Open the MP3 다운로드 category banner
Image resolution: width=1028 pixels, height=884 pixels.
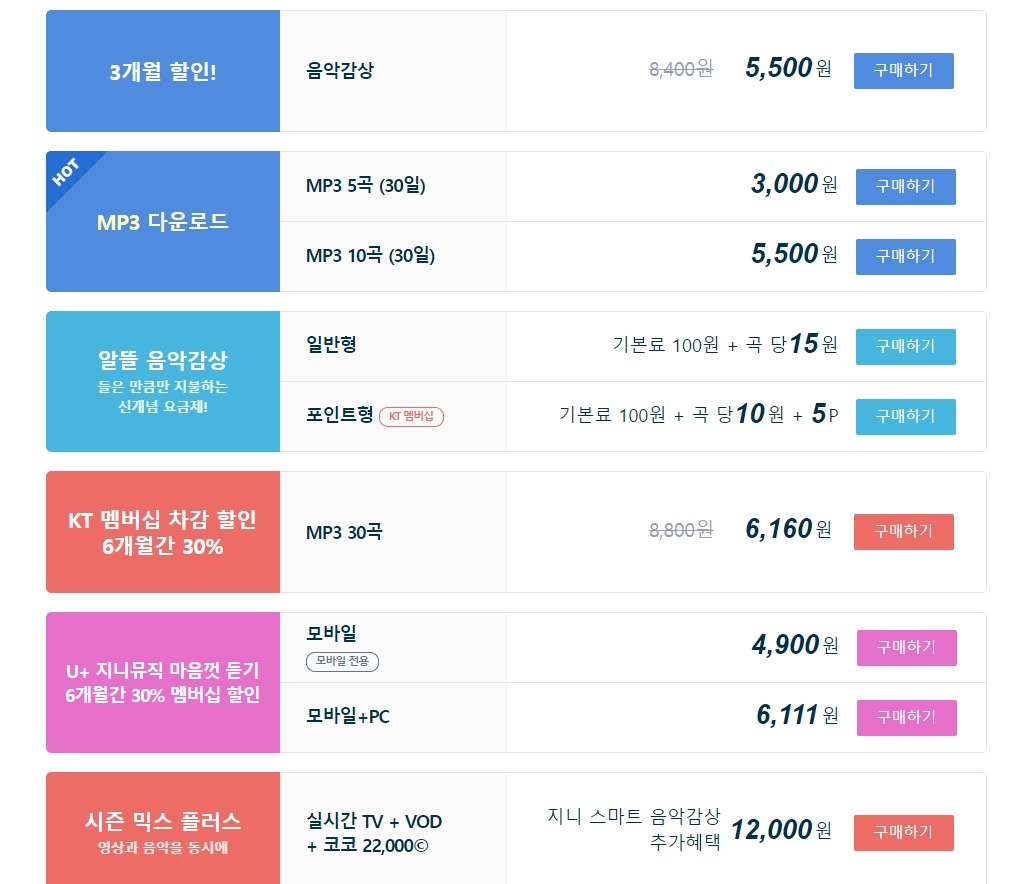[163, 222]
